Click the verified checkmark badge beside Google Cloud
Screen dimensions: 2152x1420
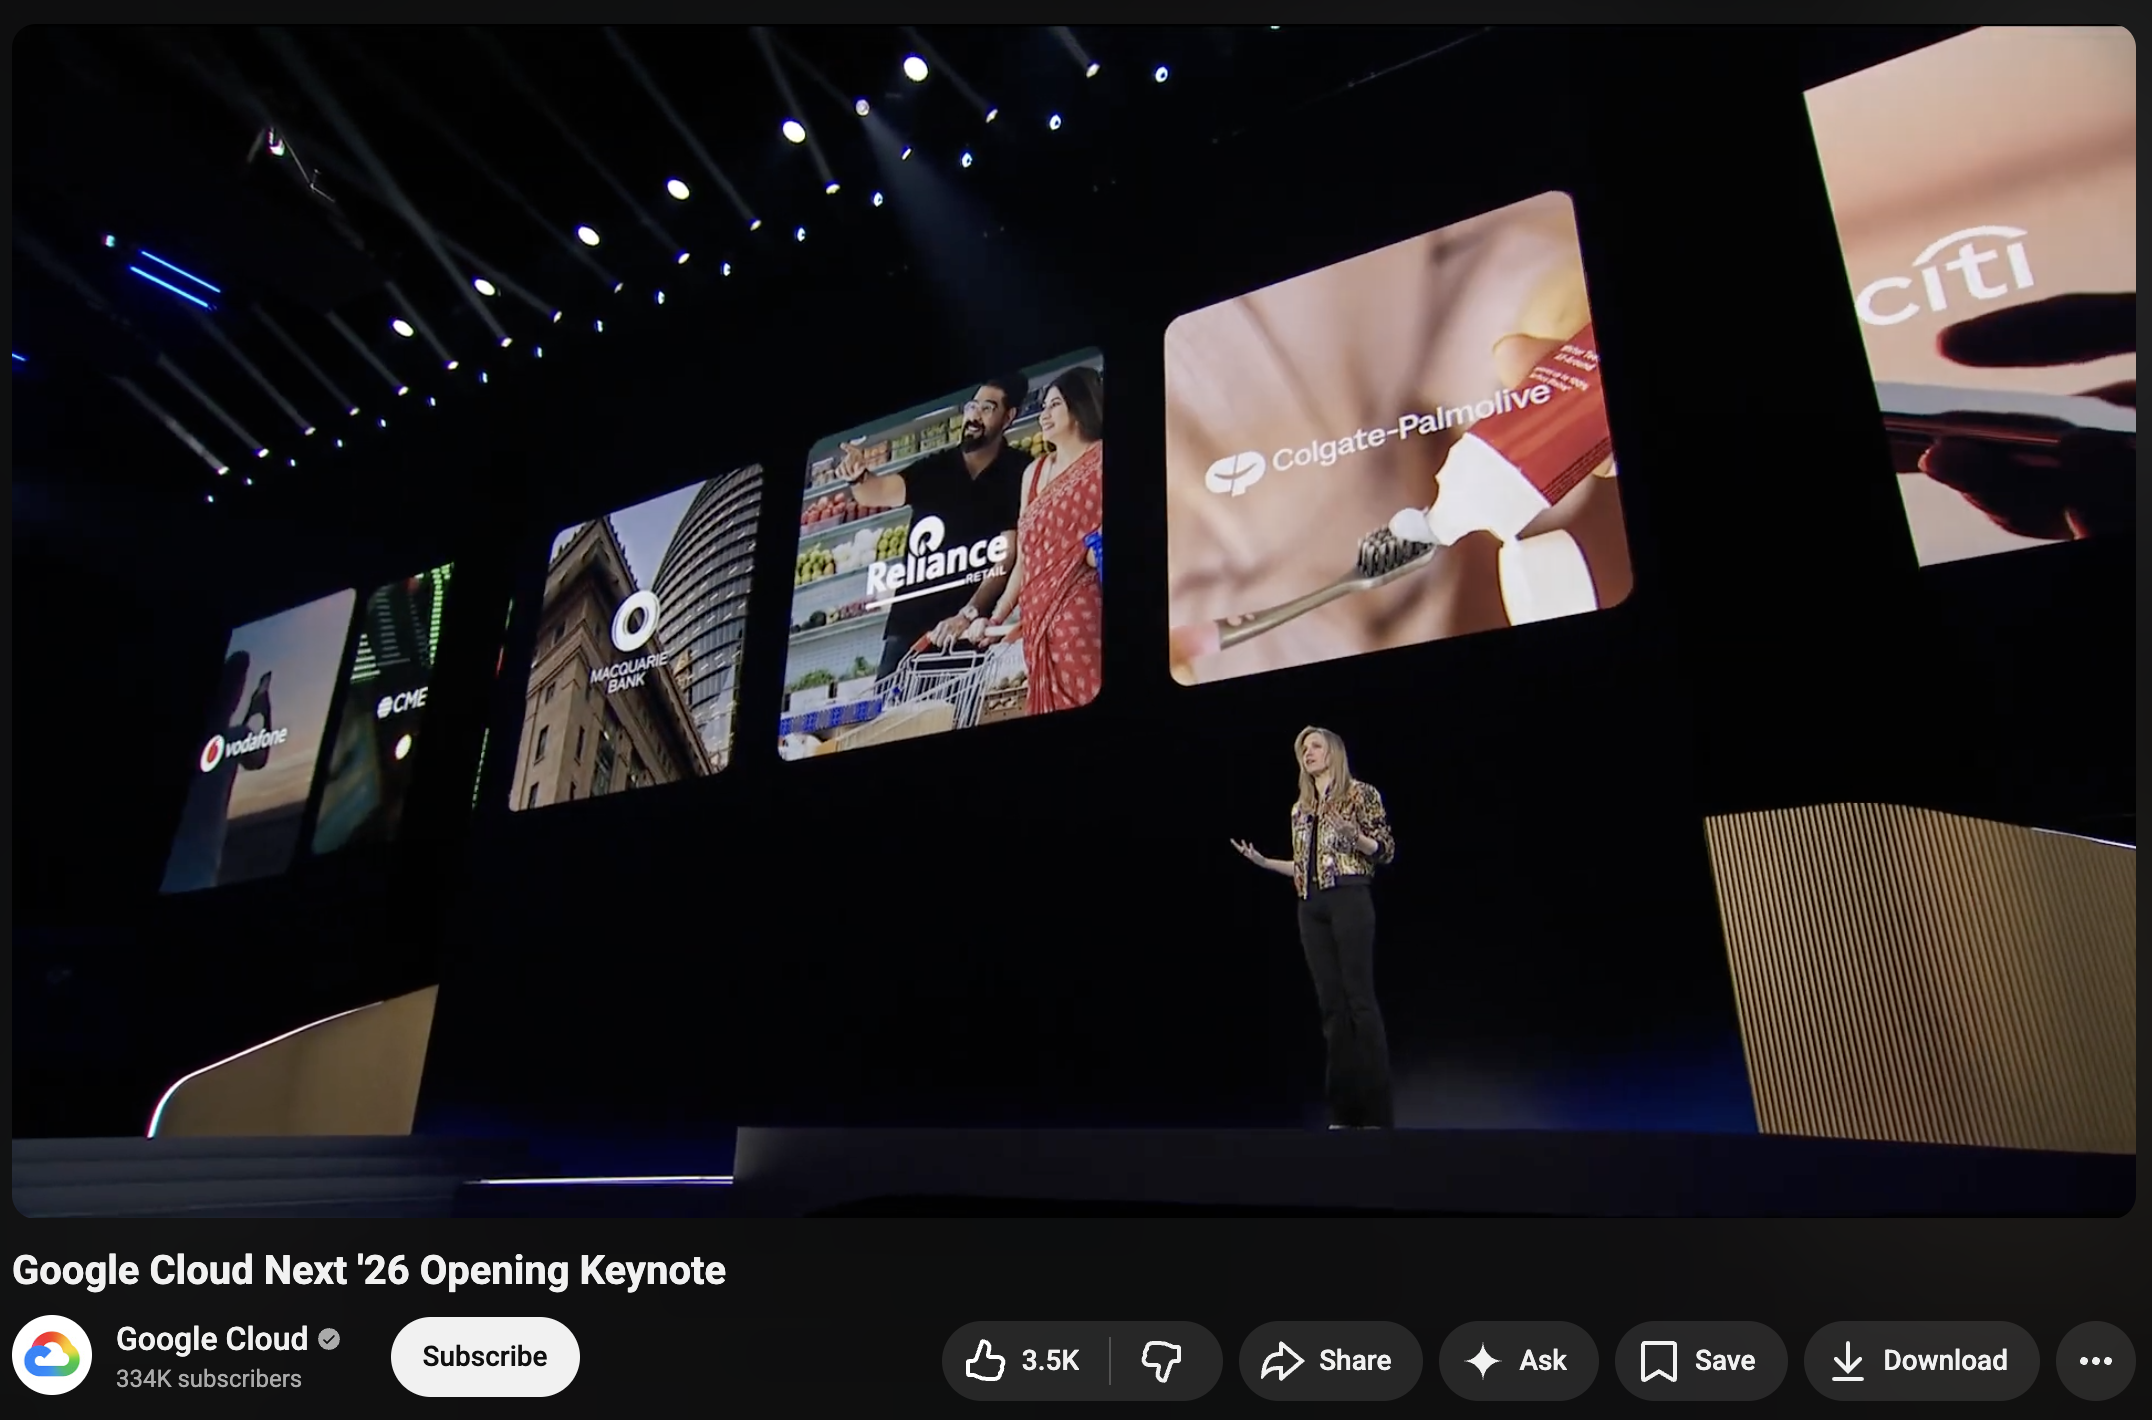pyautogui.click(x=329, y=1339)
